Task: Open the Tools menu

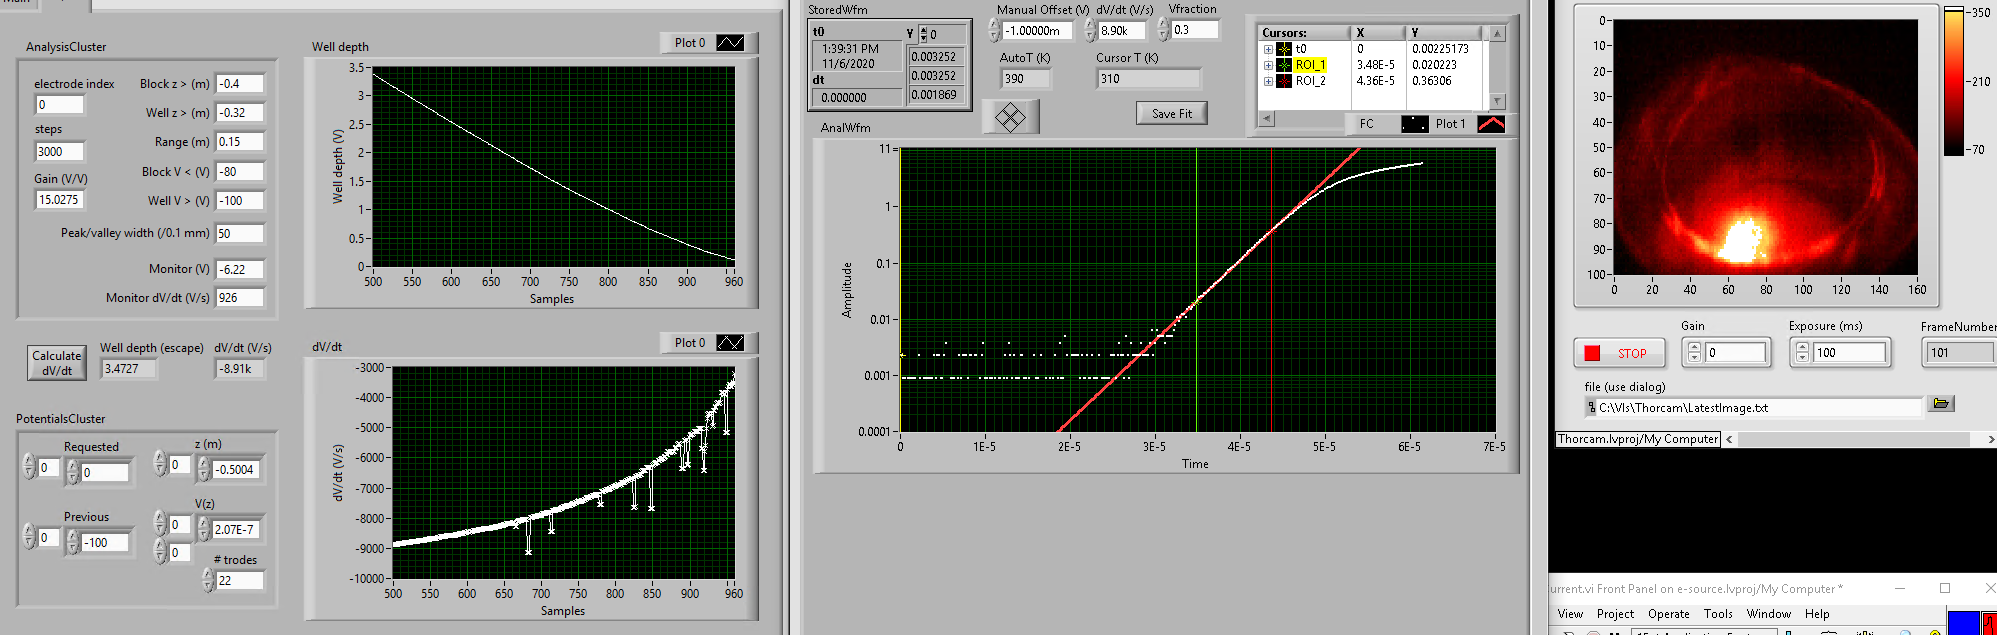Action: coord(1718,614)
